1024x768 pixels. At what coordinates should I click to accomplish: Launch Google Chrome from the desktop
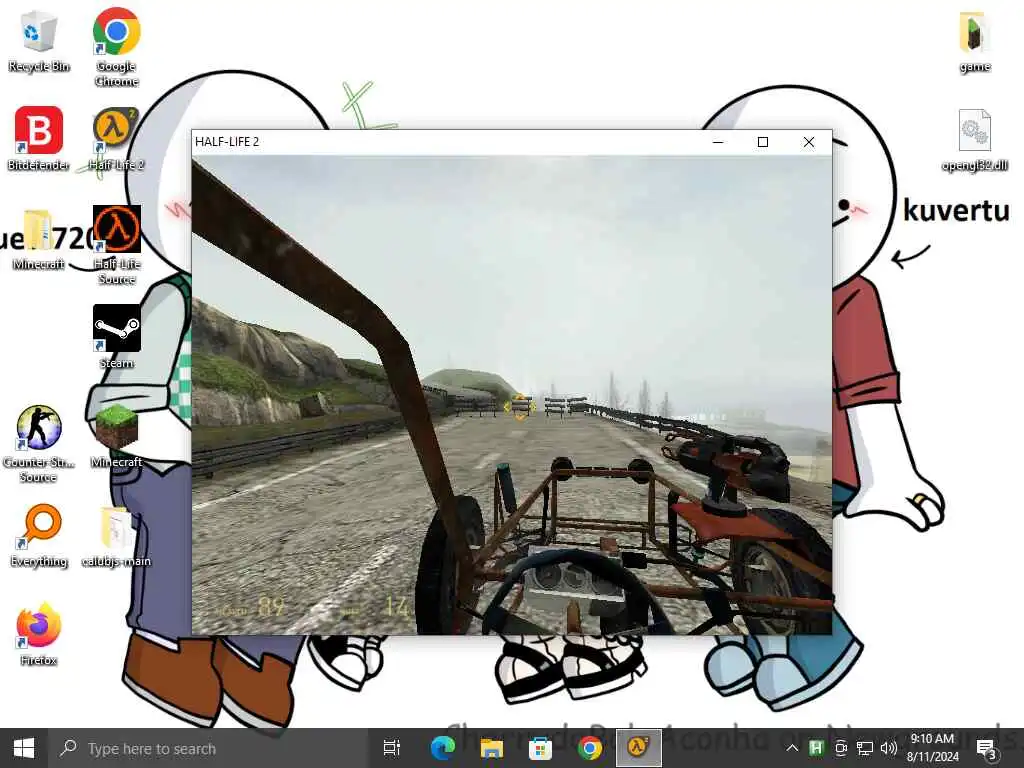pos(116,47)
